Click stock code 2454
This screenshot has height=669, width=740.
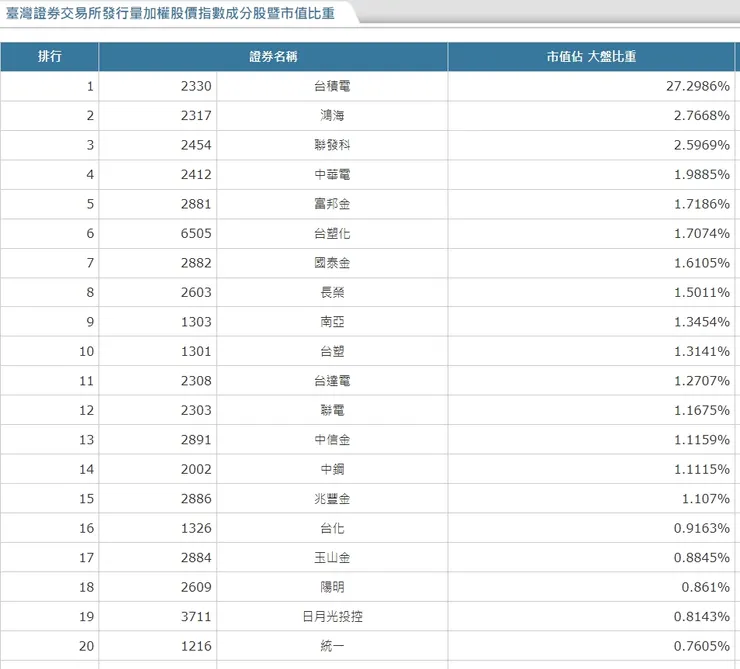[x=196, y=145]
